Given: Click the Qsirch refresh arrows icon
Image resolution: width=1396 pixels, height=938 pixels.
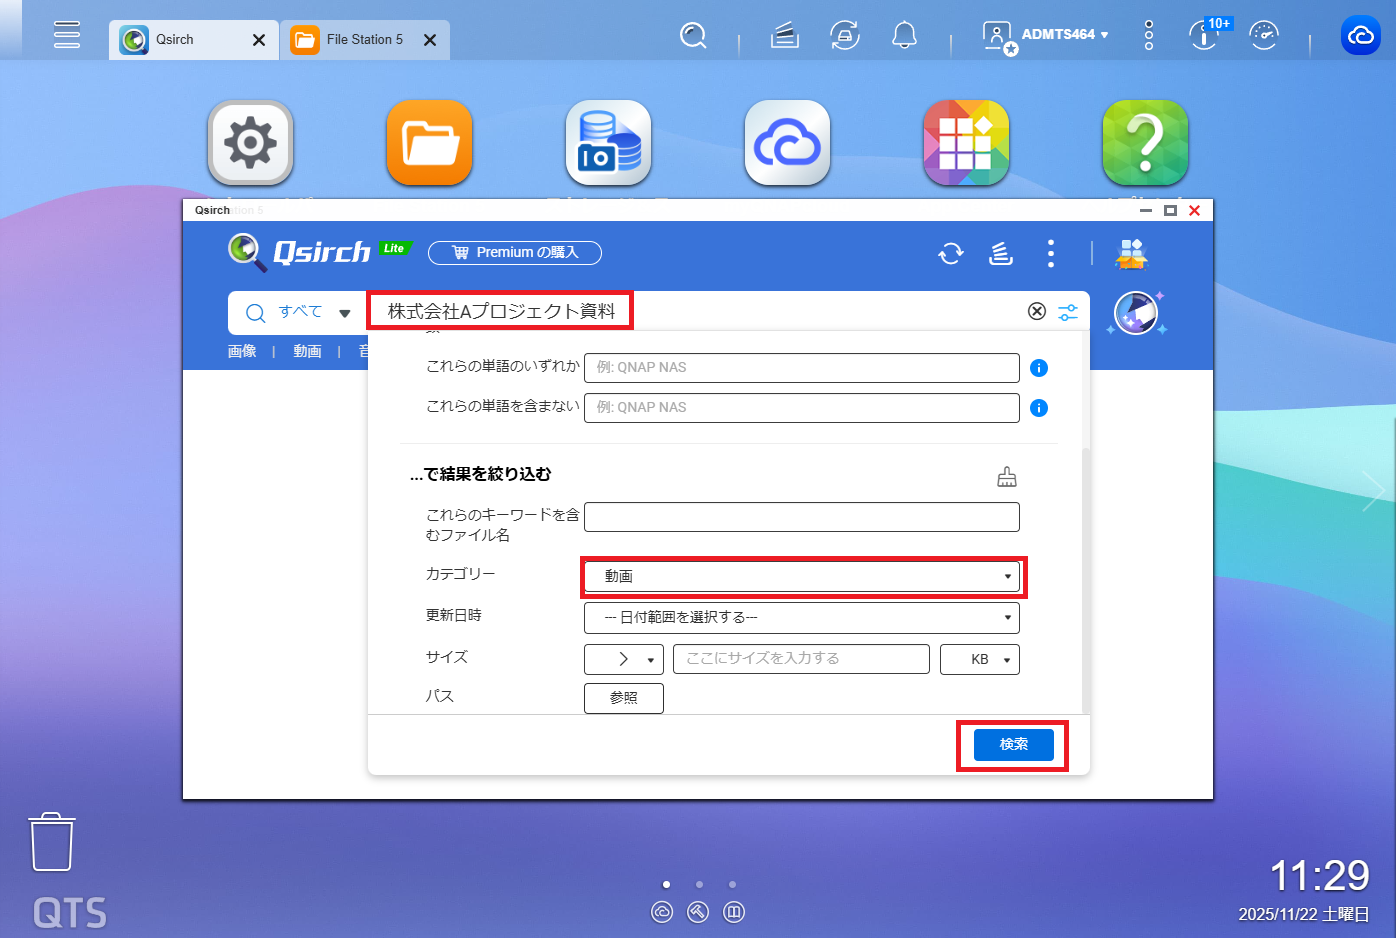Looking at the screenshot, I should point(951,254).
